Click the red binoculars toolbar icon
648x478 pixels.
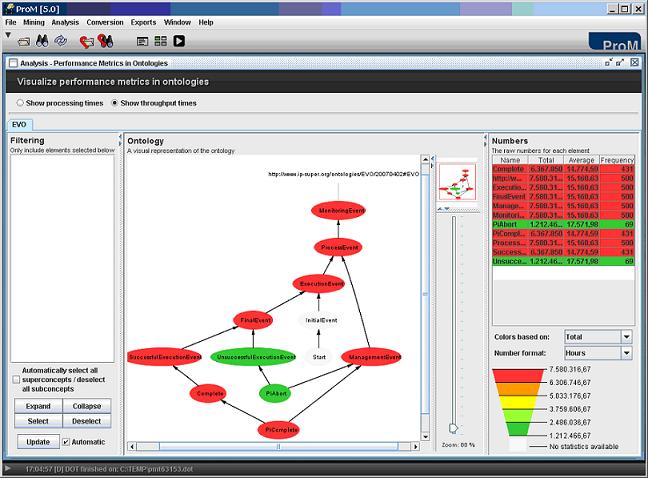point(106,41)
